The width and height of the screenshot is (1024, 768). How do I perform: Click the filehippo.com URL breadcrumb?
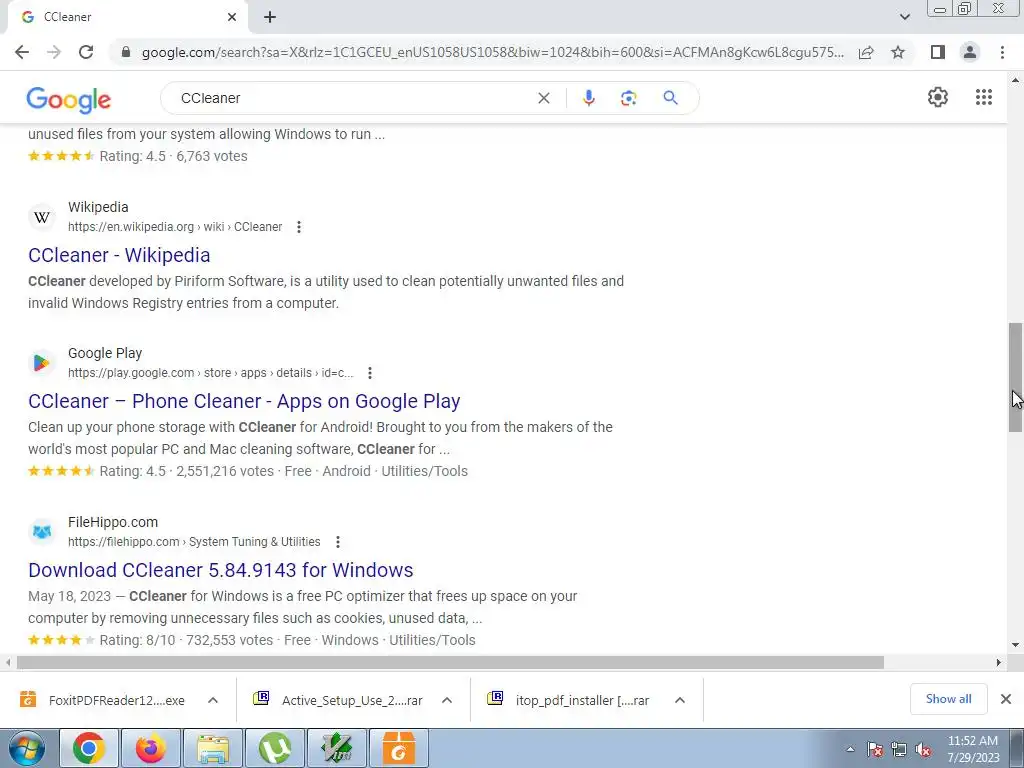(x=194, y=542)
